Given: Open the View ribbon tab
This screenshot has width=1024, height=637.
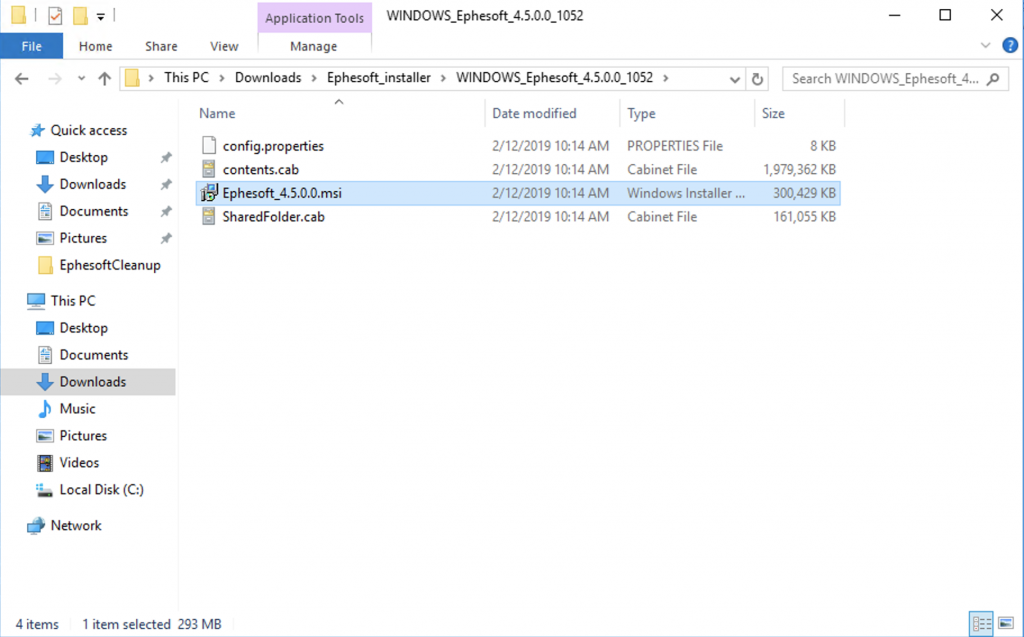Looking at the screenshot, I should 224,46.
